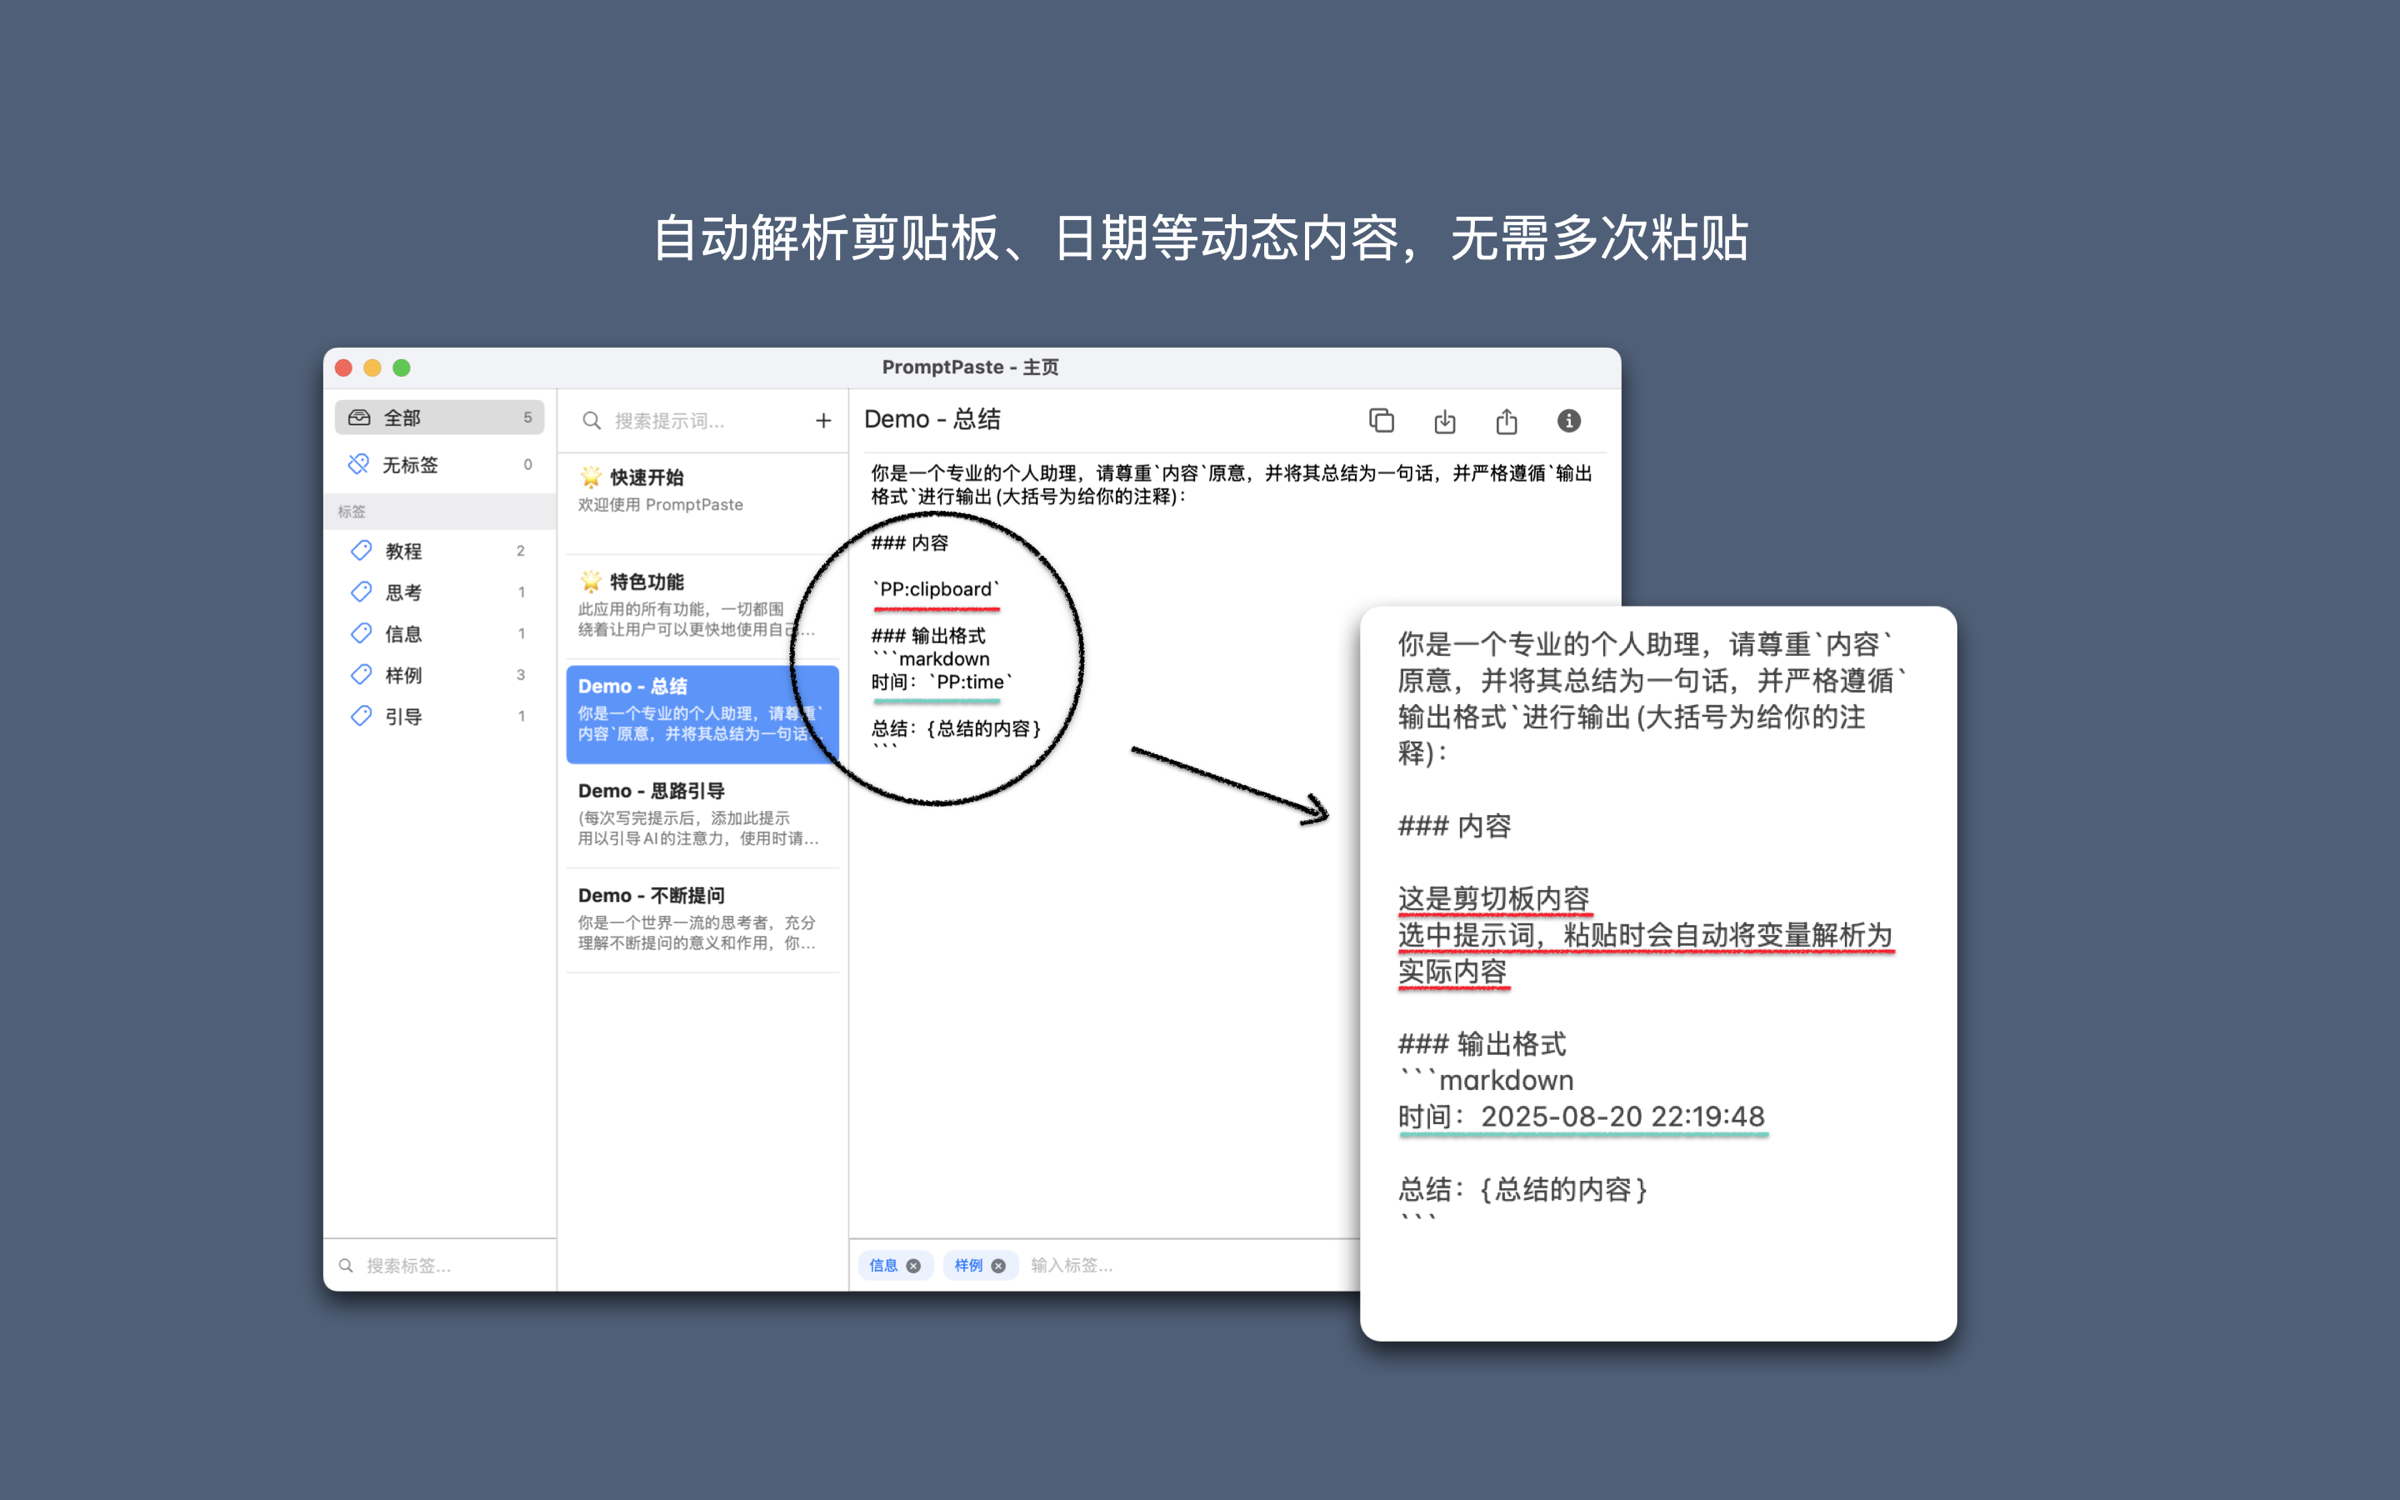
Task: Remove the 样例 tag with its x
Action: click(x=998, y=1265)
